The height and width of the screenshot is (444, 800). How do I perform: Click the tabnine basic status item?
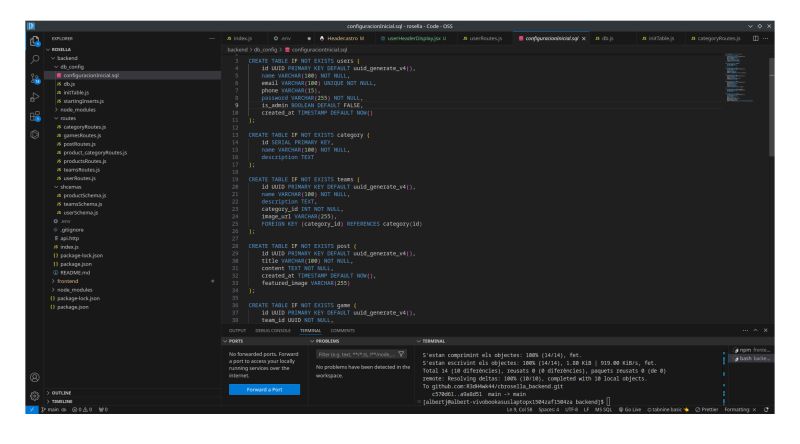coord(668,409)
